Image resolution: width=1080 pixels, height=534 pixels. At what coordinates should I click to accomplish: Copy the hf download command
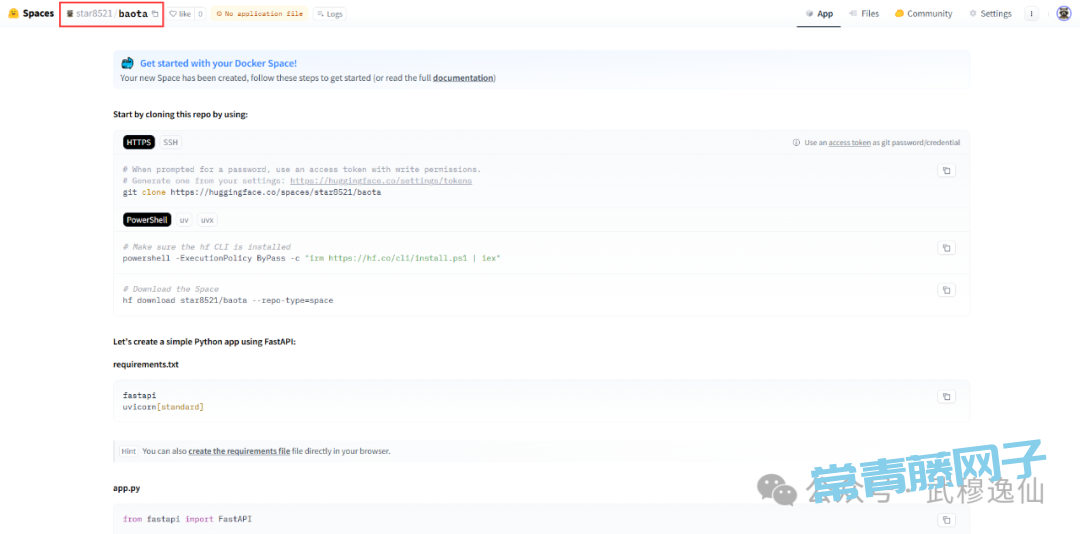click(946, 290)
